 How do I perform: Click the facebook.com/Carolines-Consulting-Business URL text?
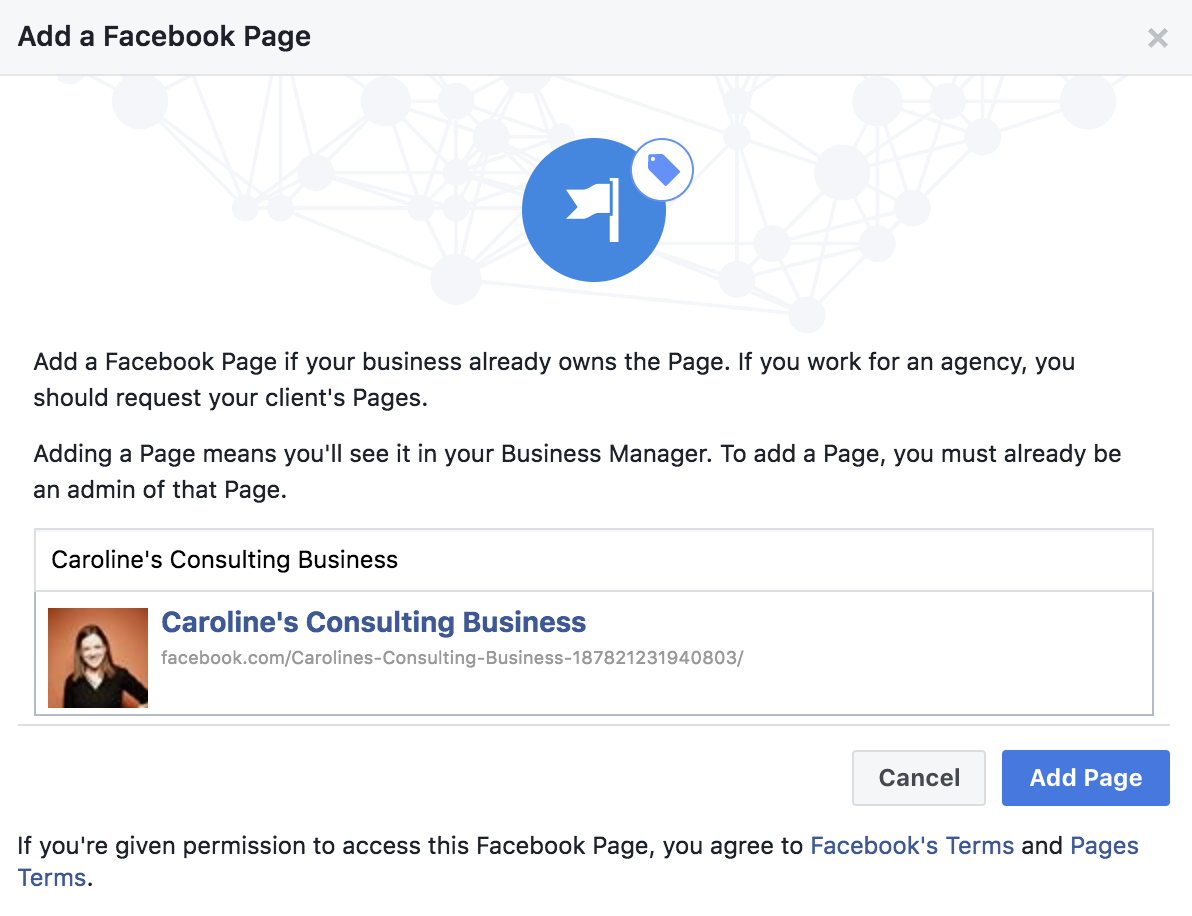point(452,658)
